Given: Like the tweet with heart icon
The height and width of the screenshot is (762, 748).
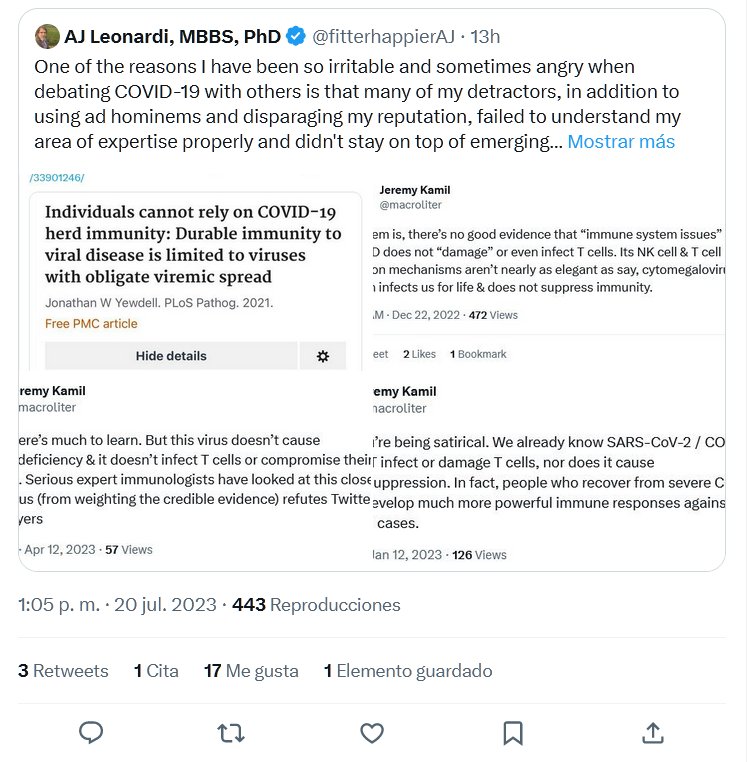Looking at the screenshot, I should 372,733.
